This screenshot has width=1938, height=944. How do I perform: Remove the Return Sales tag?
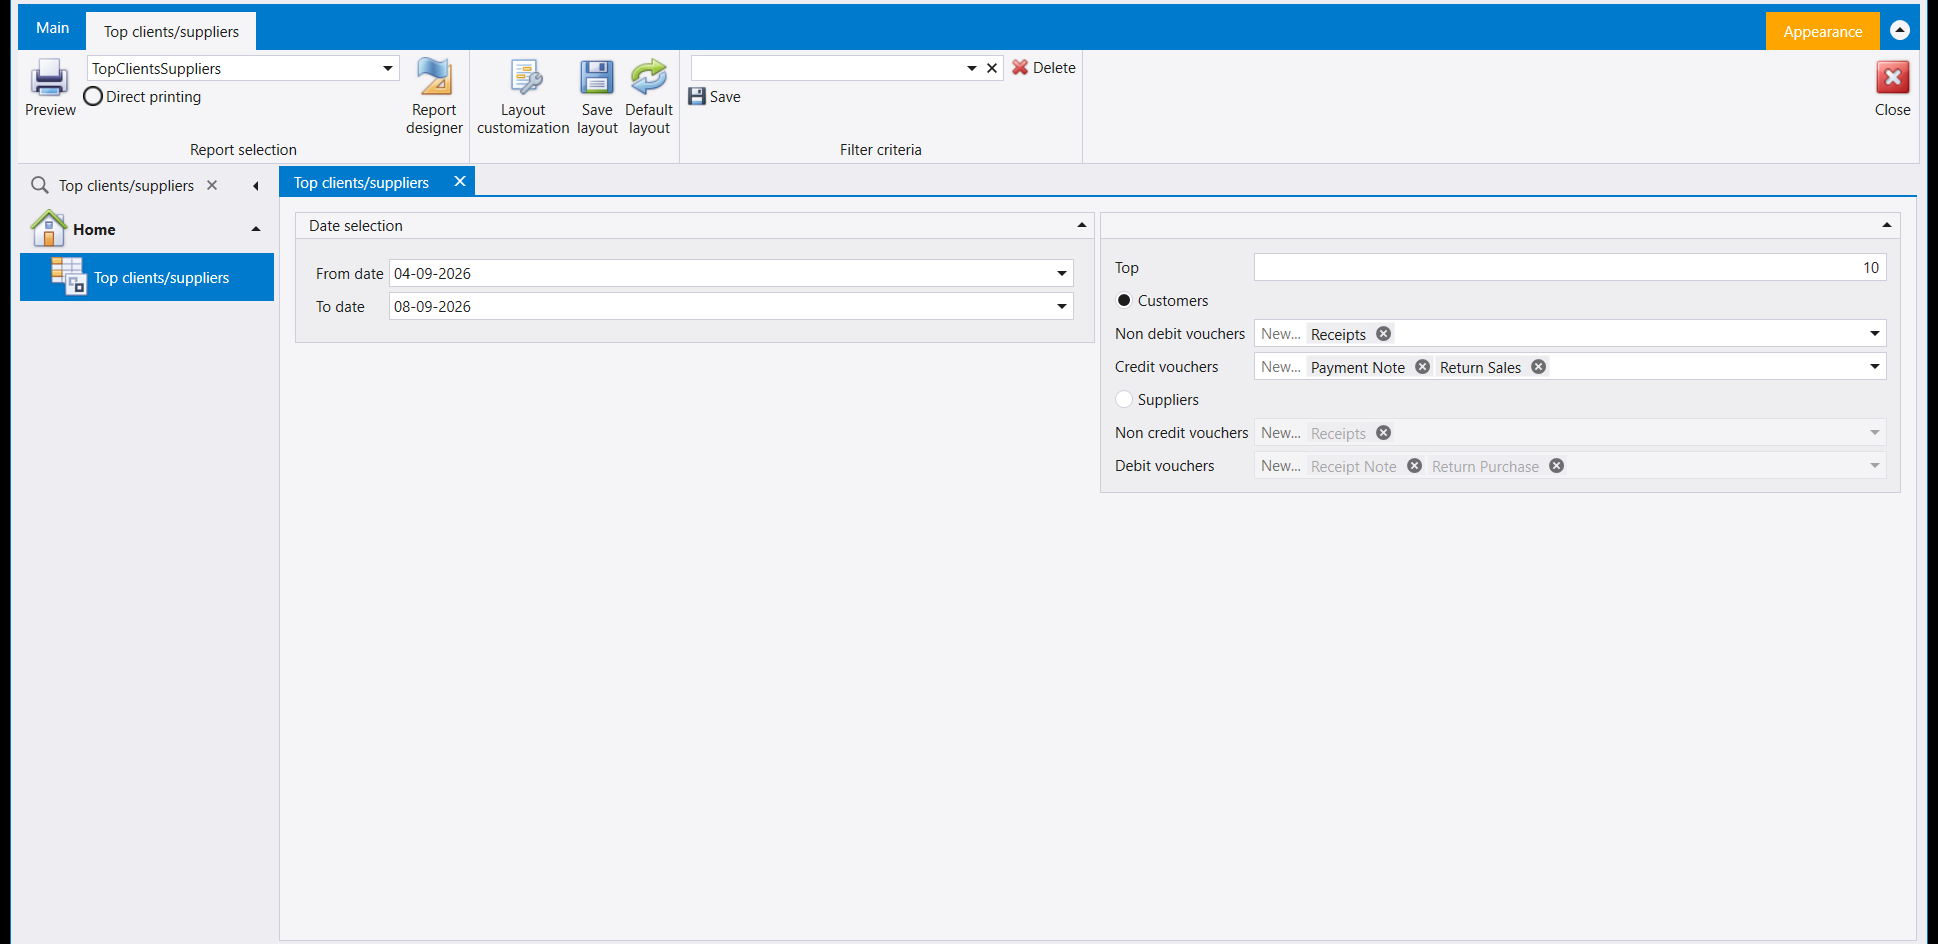1539,367
